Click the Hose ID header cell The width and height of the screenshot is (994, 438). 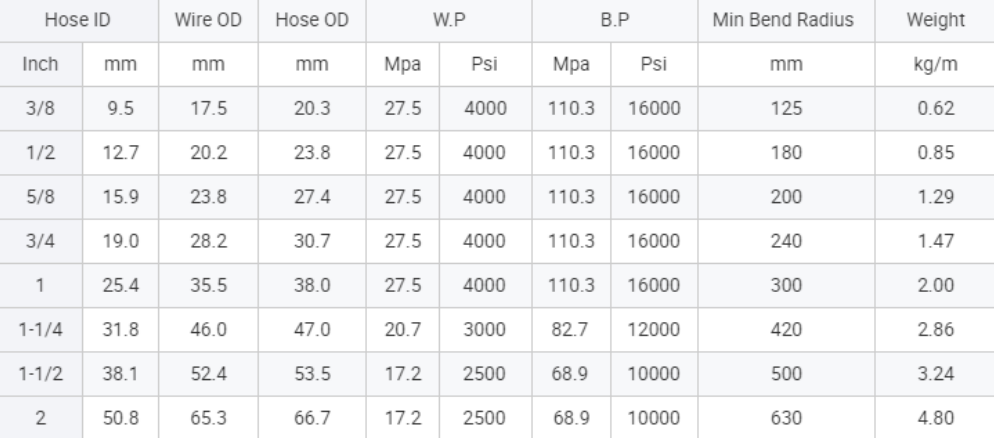coord(79,20)
